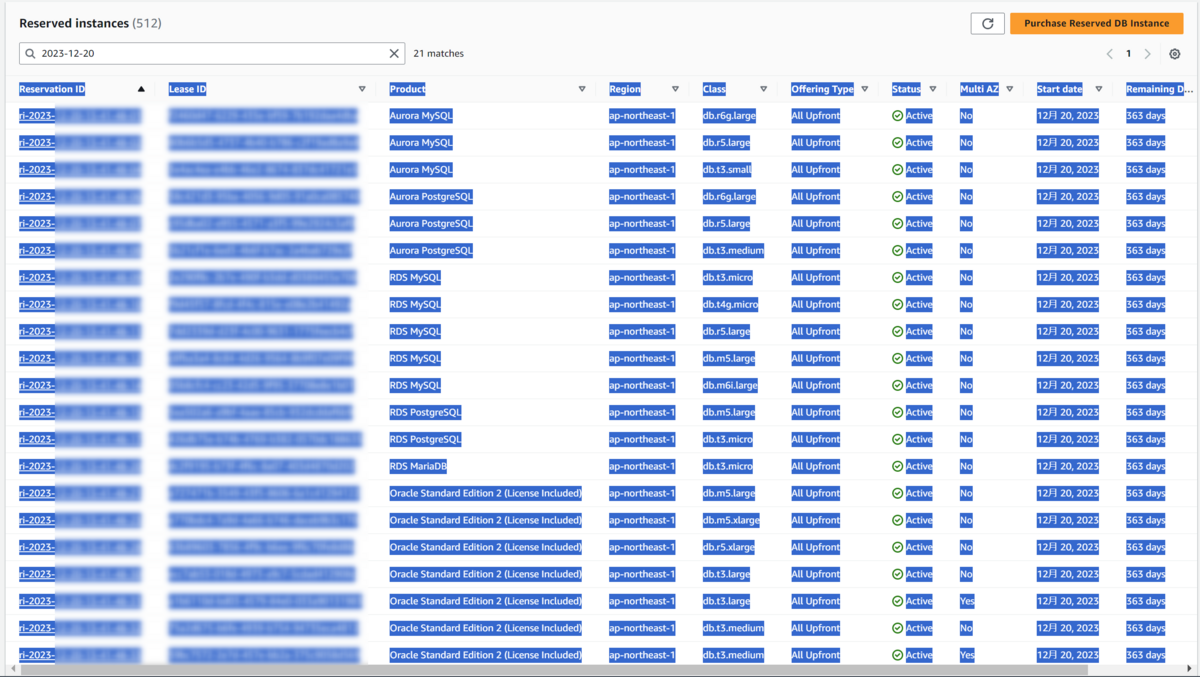Clear the 2023-12-20 search filter
1200x677 pixels.
[394, 54]
